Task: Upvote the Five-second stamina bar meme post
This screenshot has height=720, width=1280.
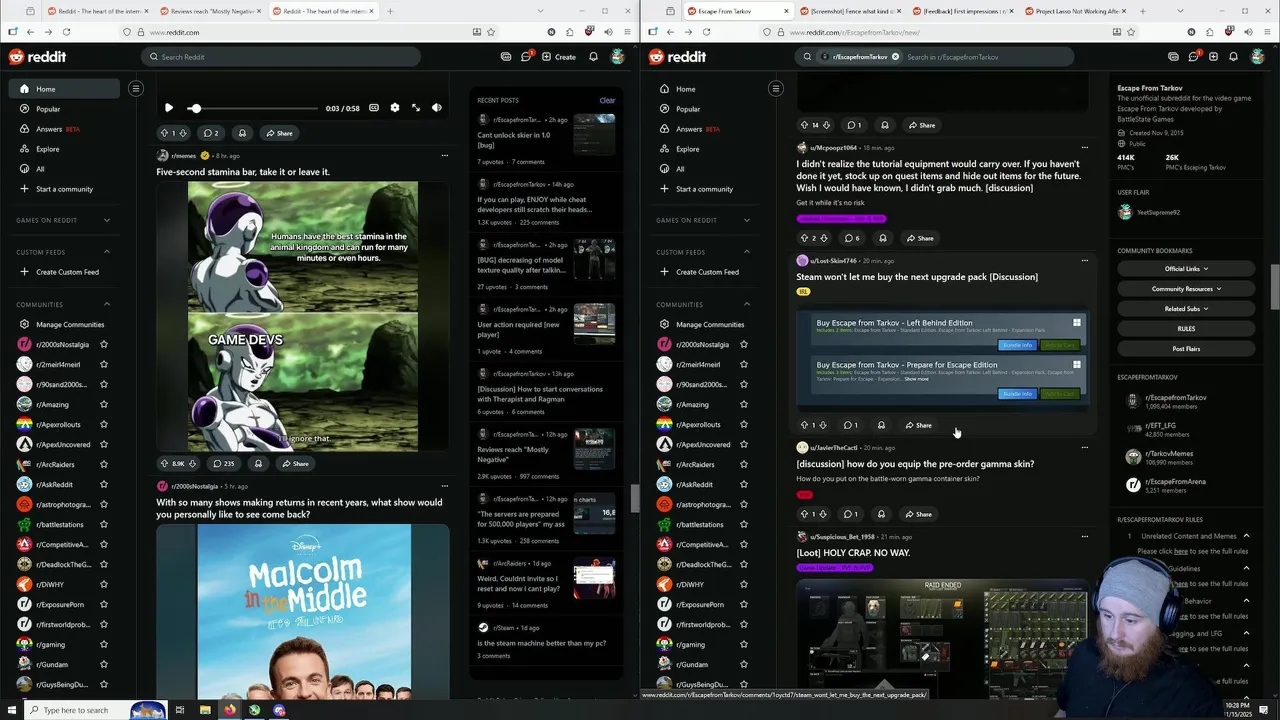Action: 165,464
